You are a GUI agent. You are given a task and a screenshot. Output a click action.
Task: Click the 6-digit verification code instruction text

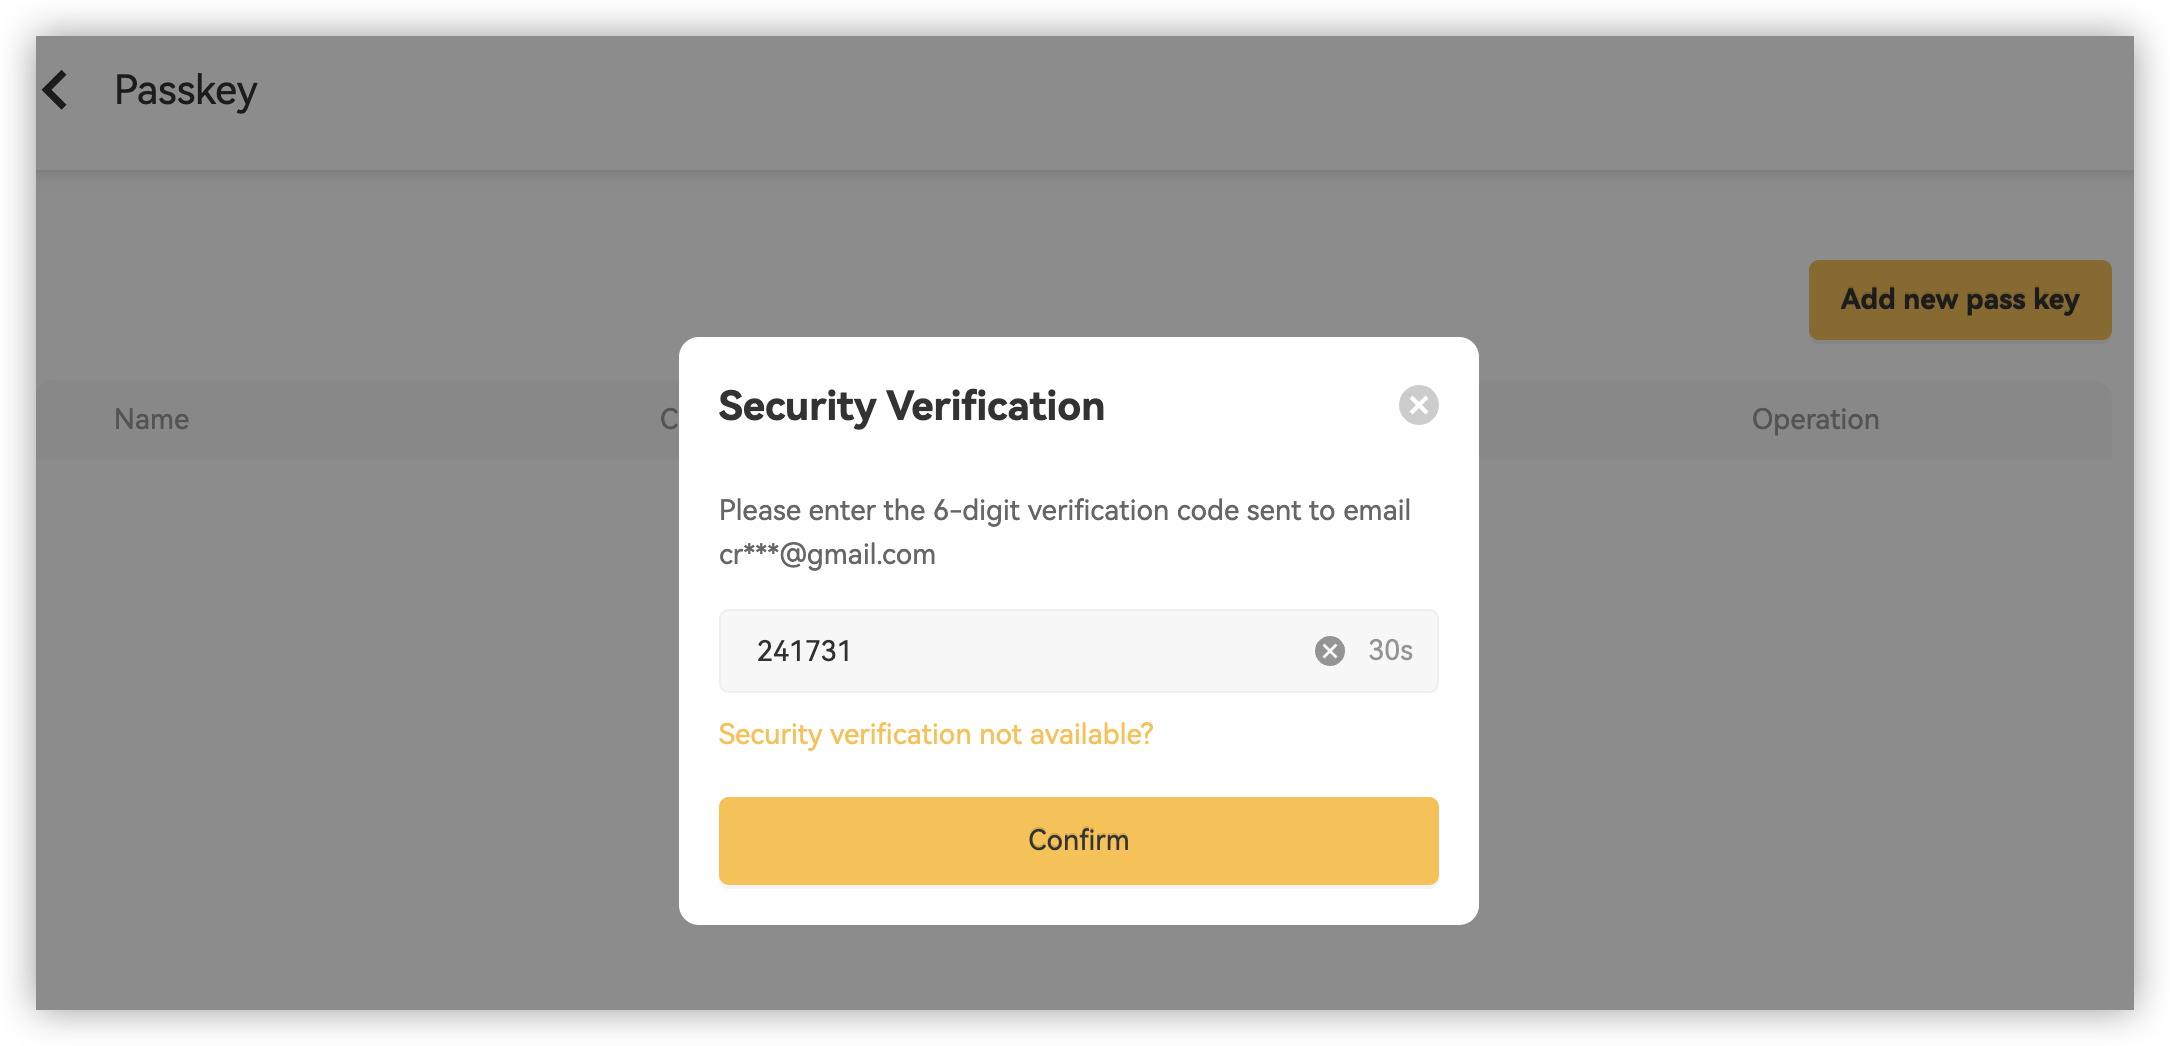click(x=1064, y=511)
